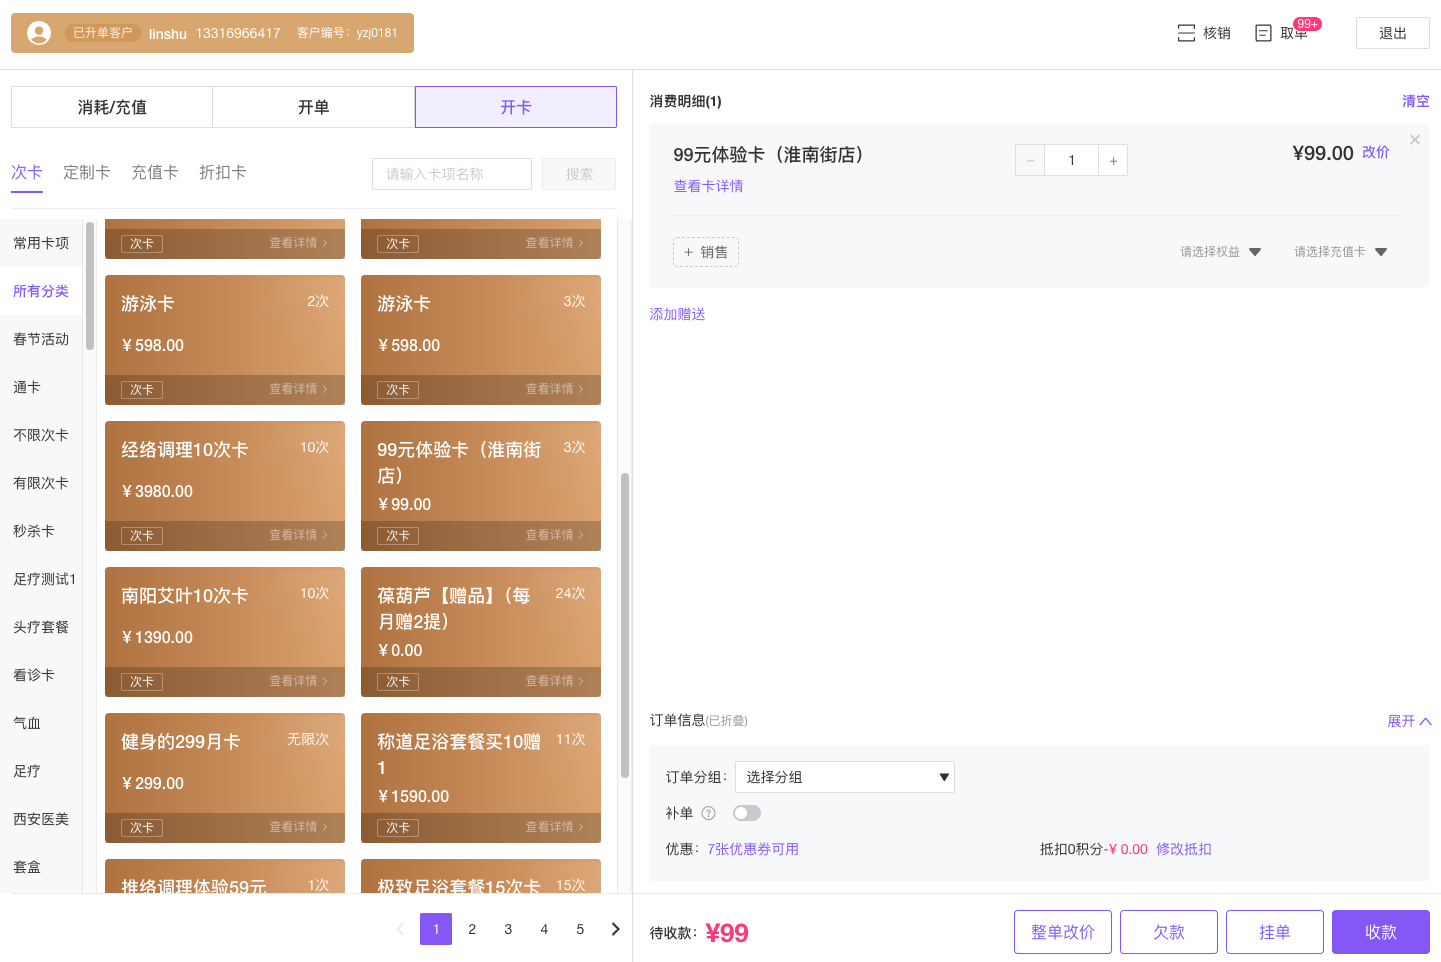Viewport: 1441px width, 962px height.
Task: Decrease quantity with the minus button
Action: tap(1030, 160)
